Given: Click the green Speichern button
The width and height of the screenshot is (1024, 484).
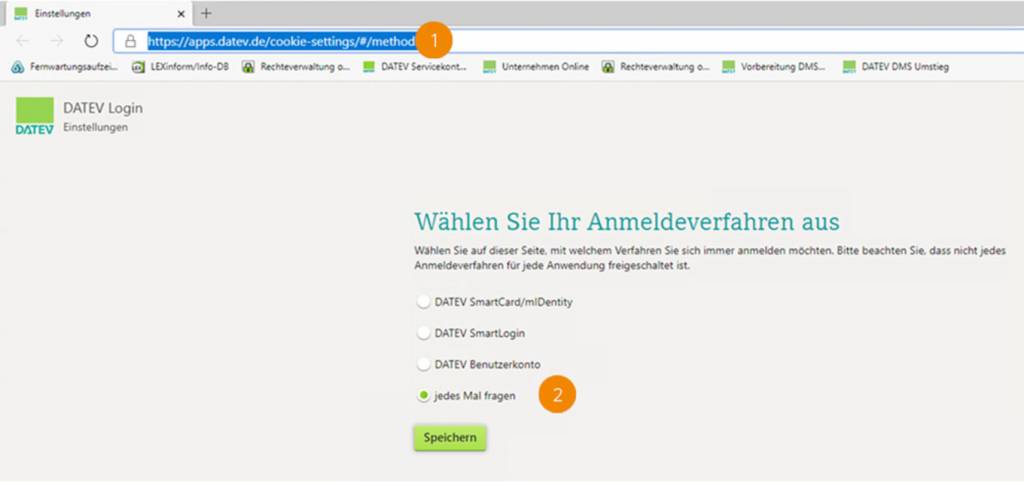Looking at the screenshot, I should [x=449, y=438].
